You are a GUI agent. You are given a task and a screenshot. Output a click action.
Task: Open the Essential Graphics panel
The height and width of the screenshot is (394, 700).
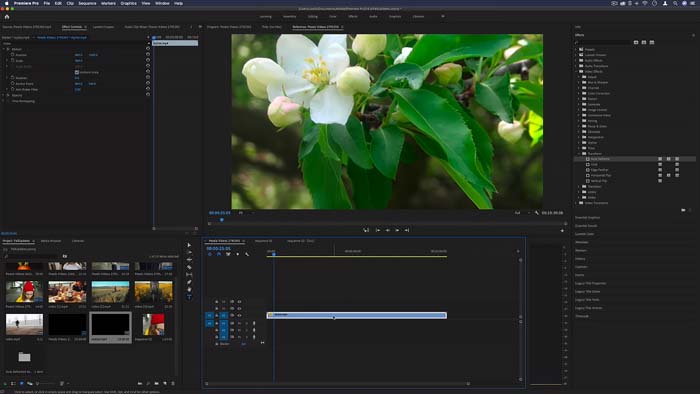(588, 218)
